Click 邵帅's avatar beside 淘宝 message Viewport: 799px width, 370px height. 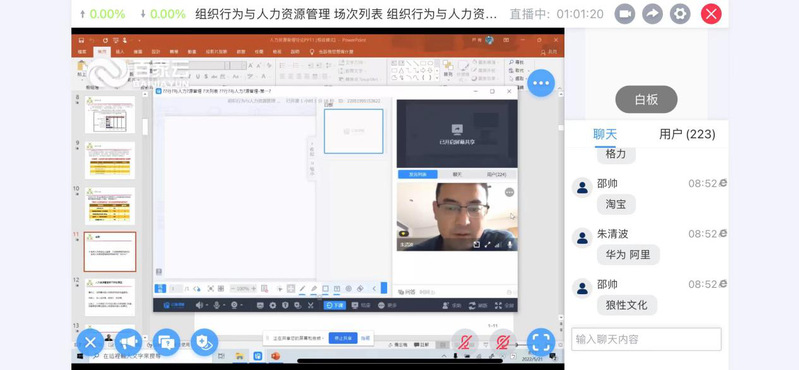582,188
